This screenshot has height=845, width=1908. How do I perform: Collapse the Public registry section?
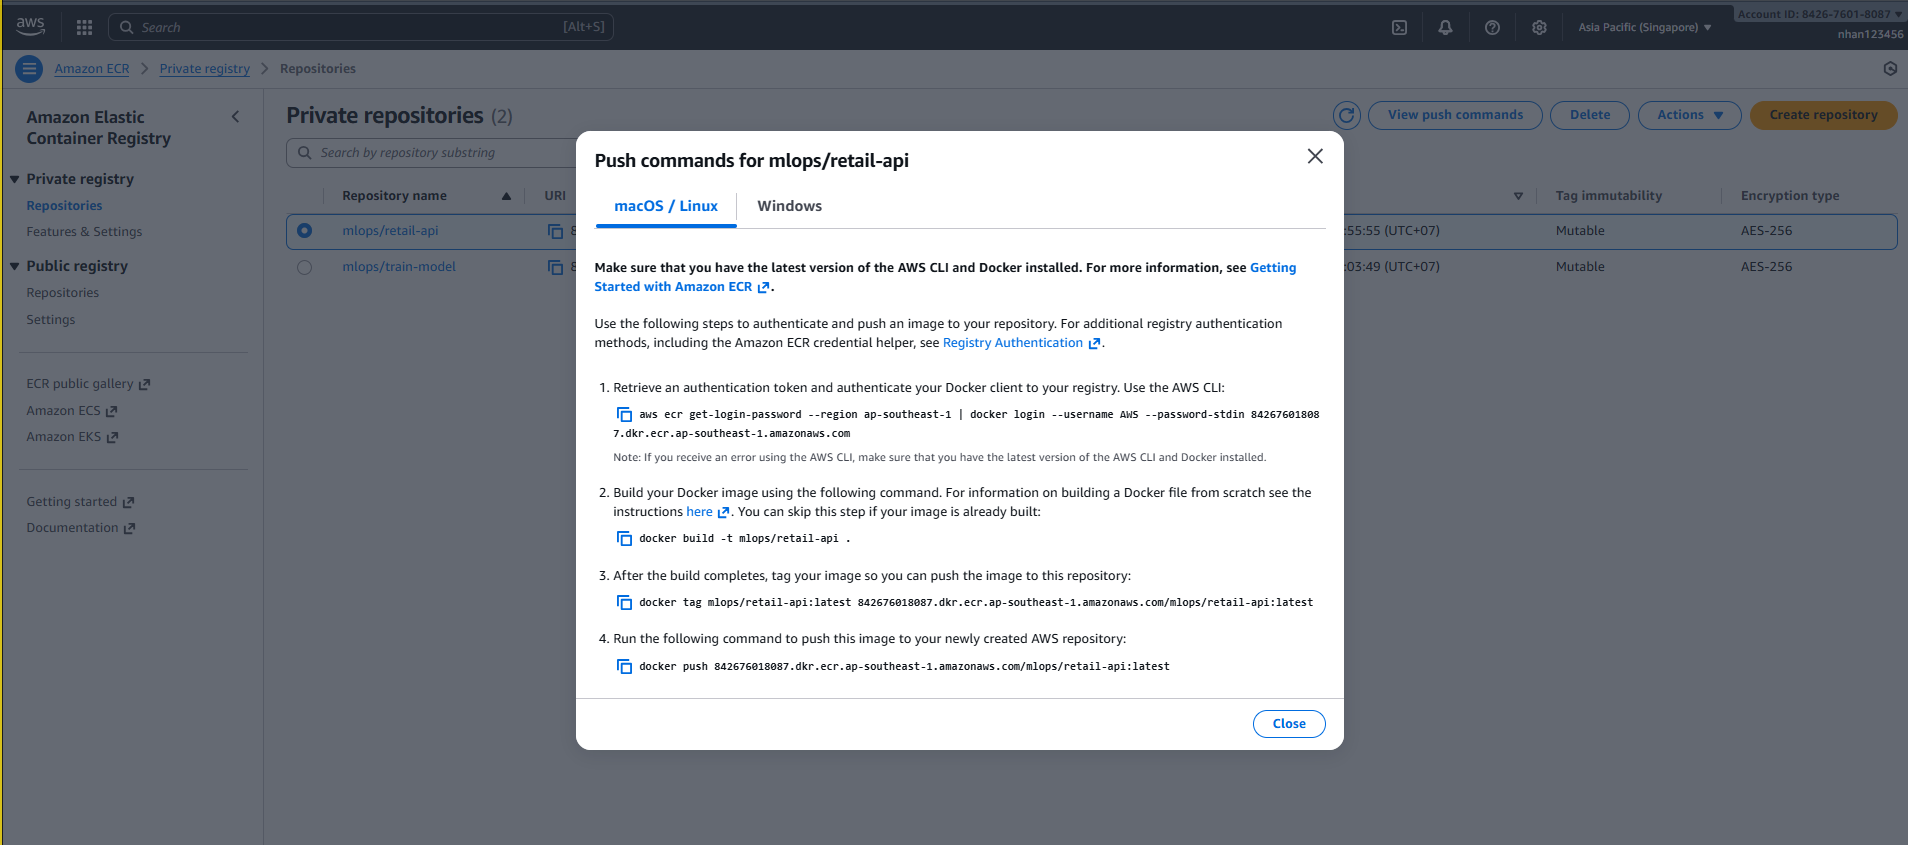[15, 266]
